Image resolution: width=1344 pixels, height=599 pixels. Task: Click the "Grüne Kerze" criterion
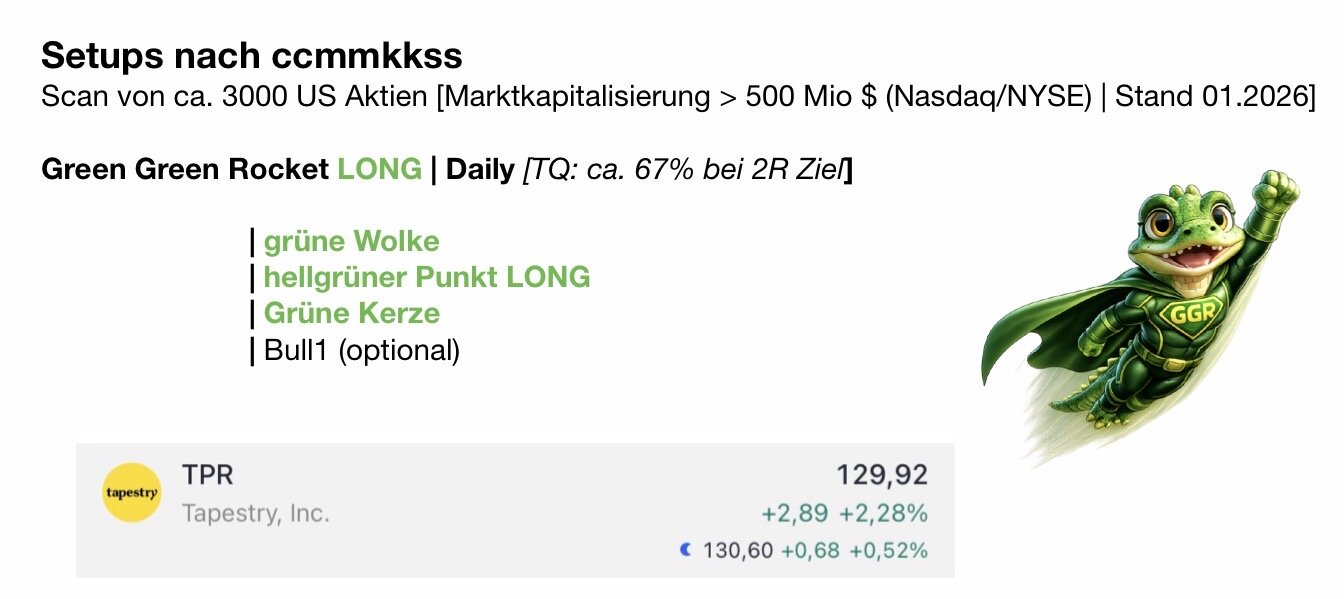pos(351,313)
